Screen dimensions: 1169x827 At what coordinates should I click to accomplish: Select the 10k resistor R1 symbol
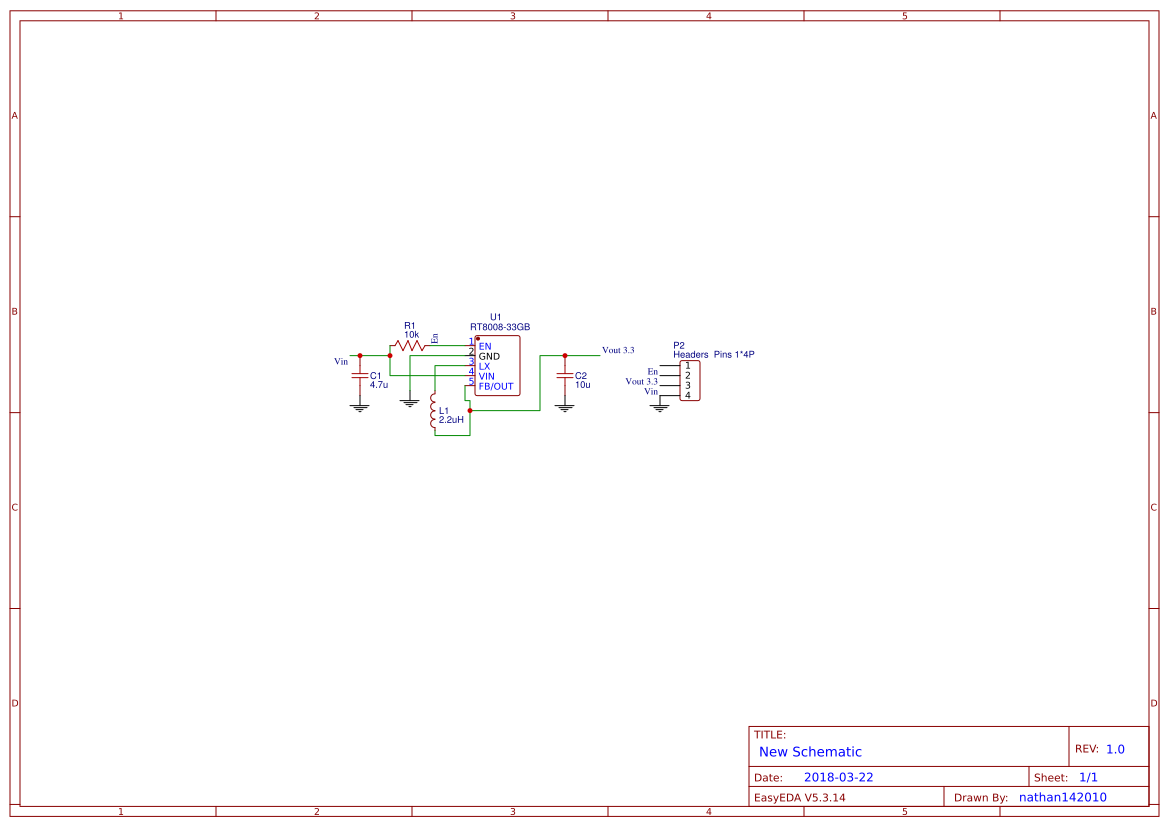[408, 343]
